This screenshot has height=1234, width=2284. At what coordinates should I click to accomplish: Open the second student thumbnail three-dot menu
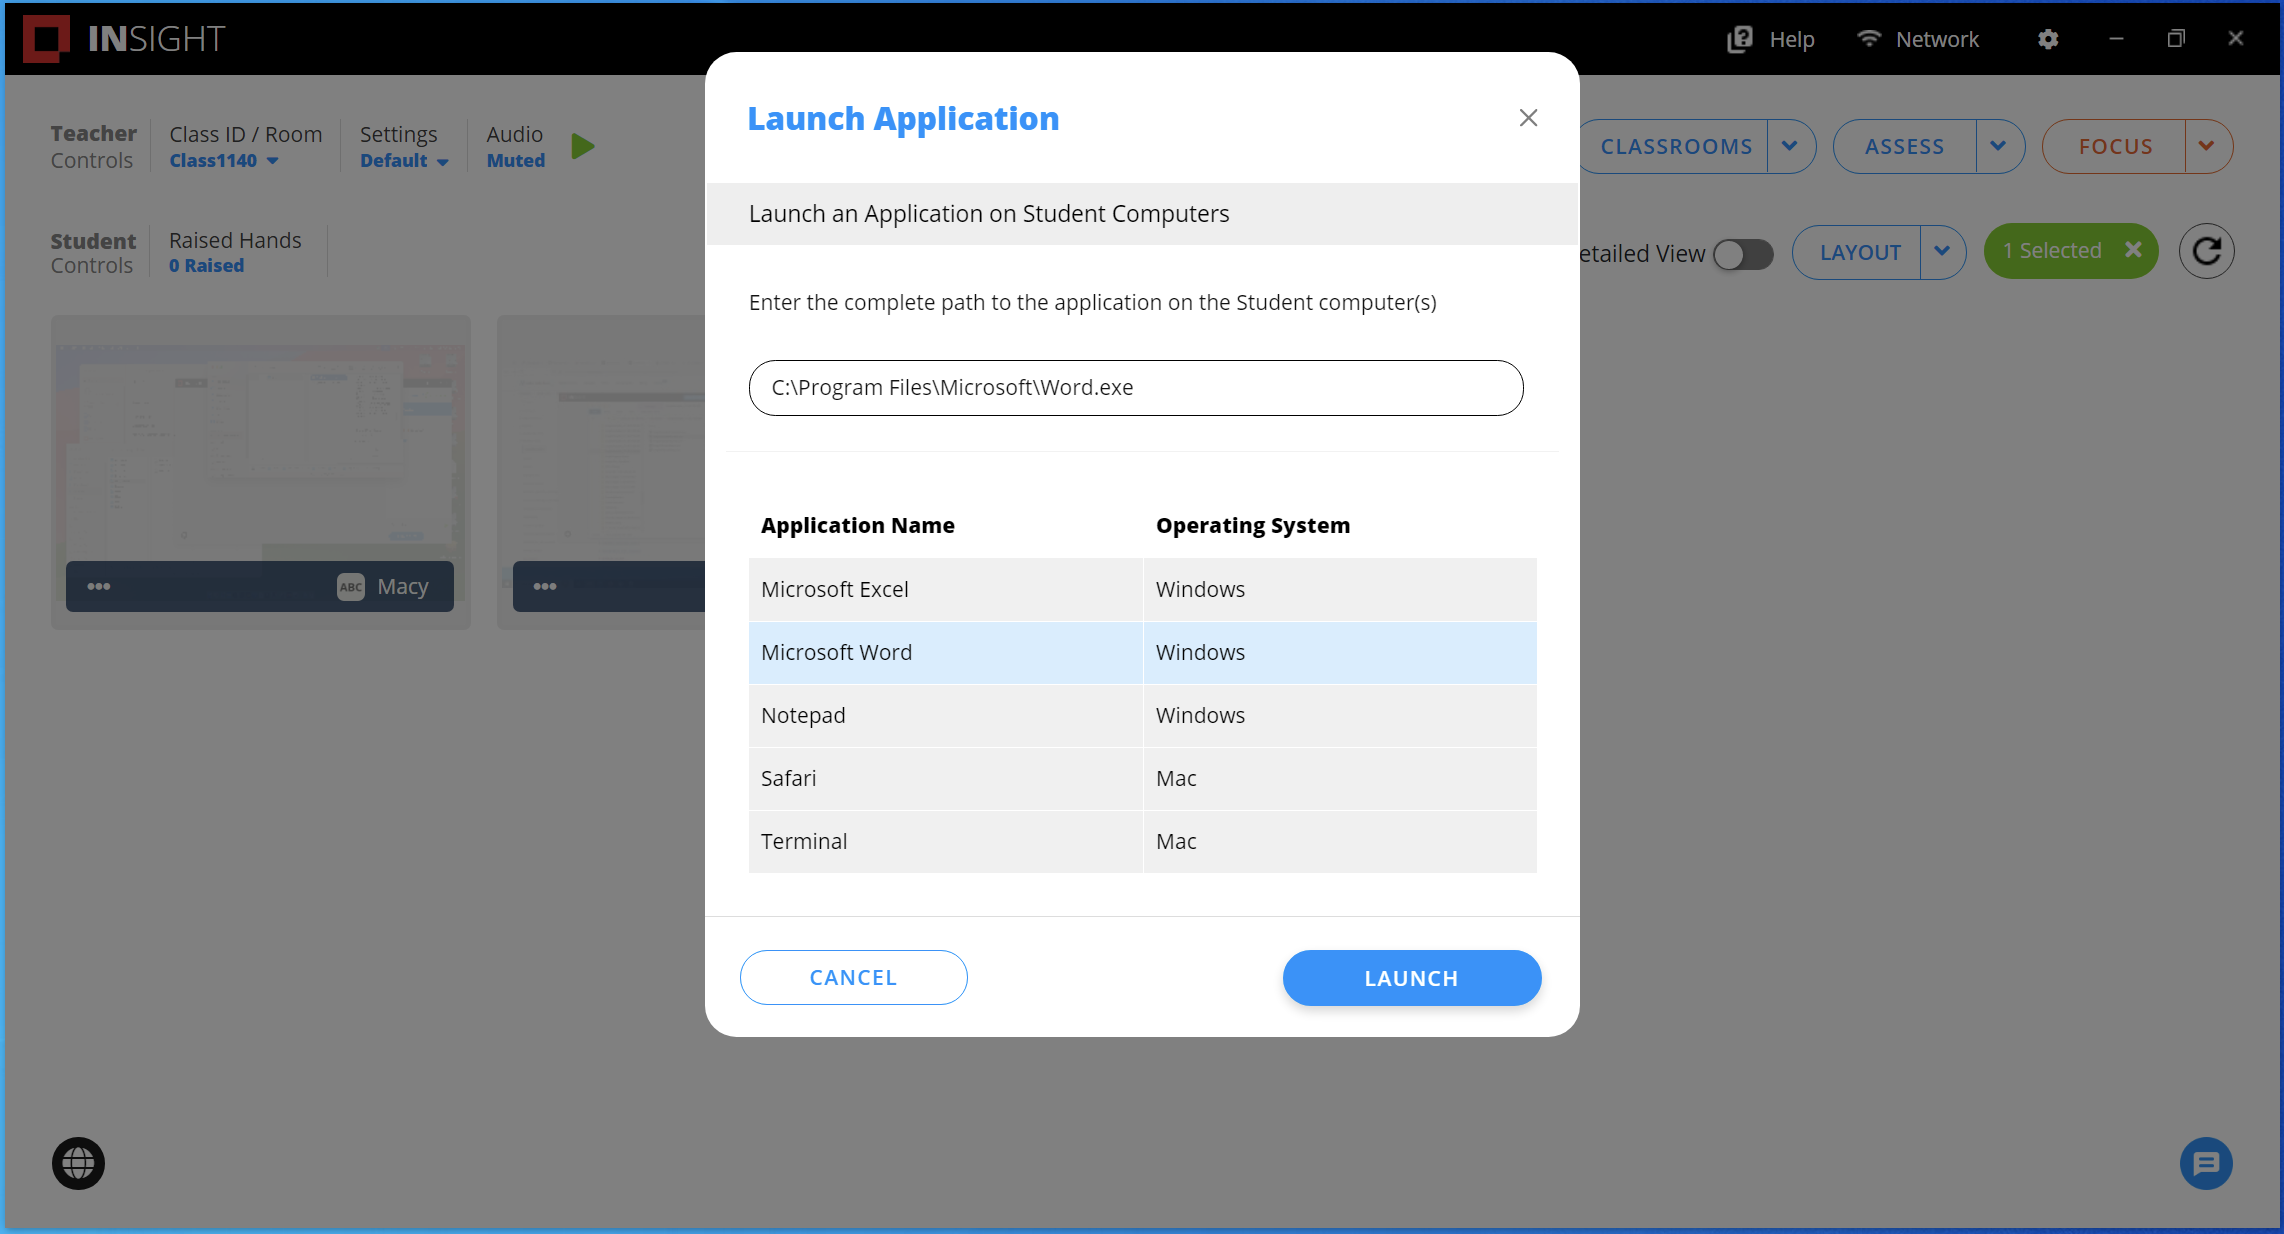[545, 586]
